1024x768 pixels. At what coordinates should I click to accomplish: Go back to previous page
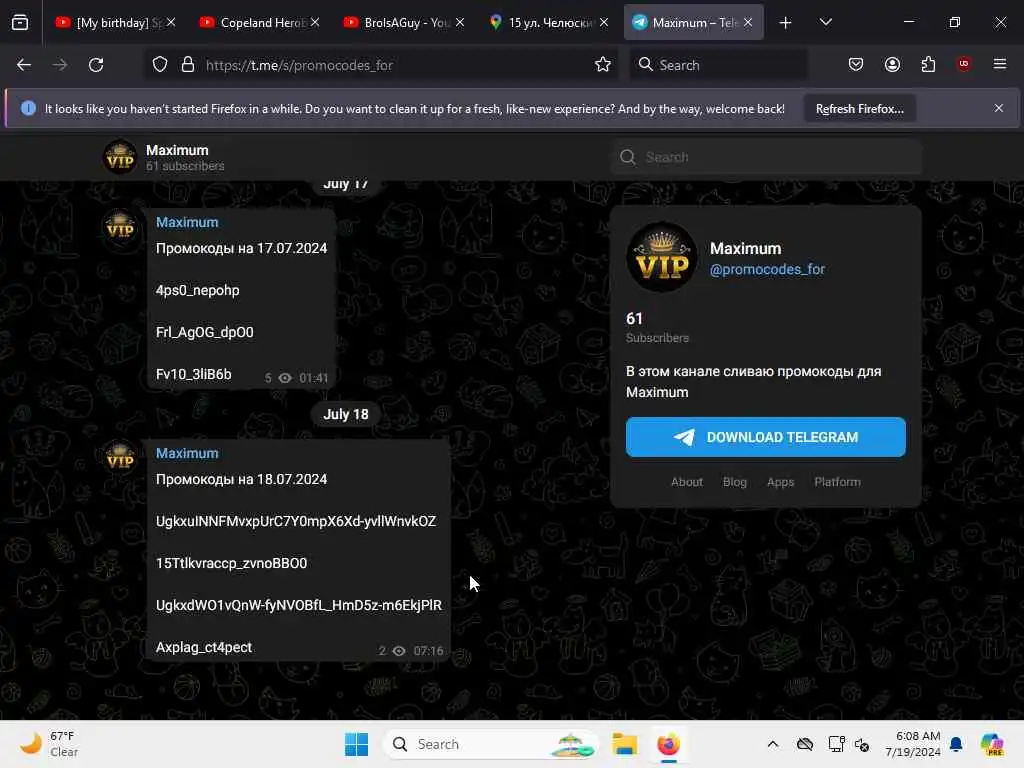tap(24, 65)
